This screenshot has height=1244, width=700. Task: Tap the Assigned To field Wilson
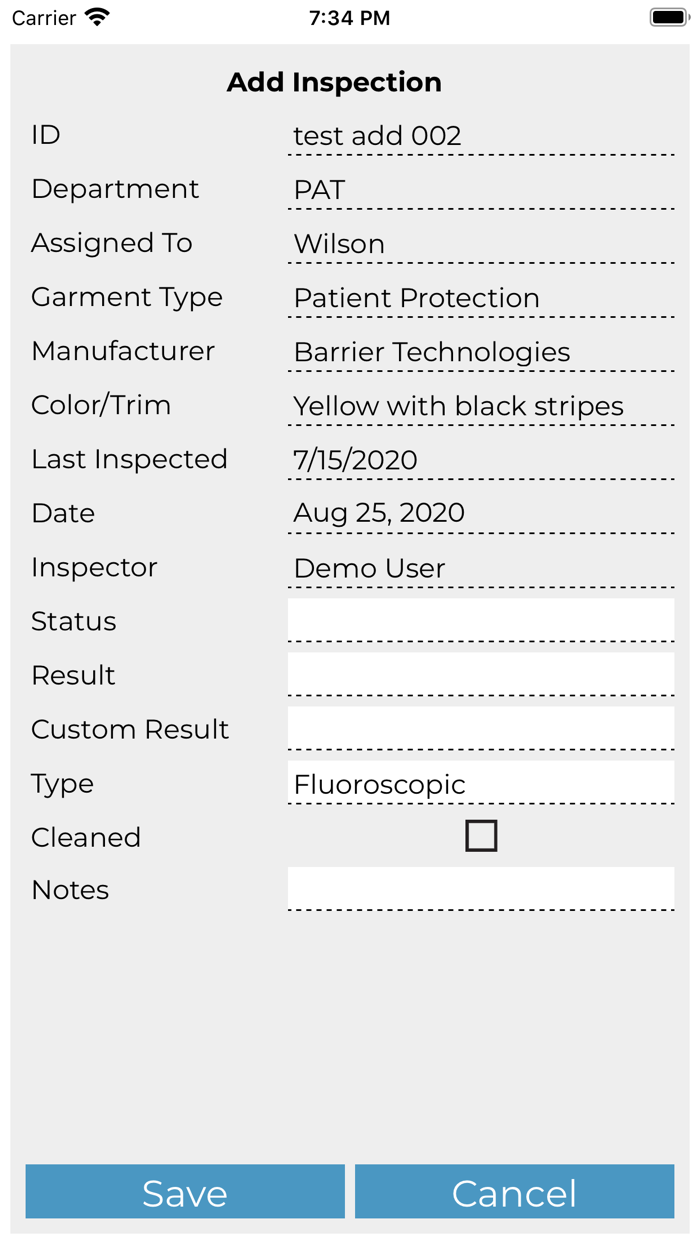(x=481, y=244)
